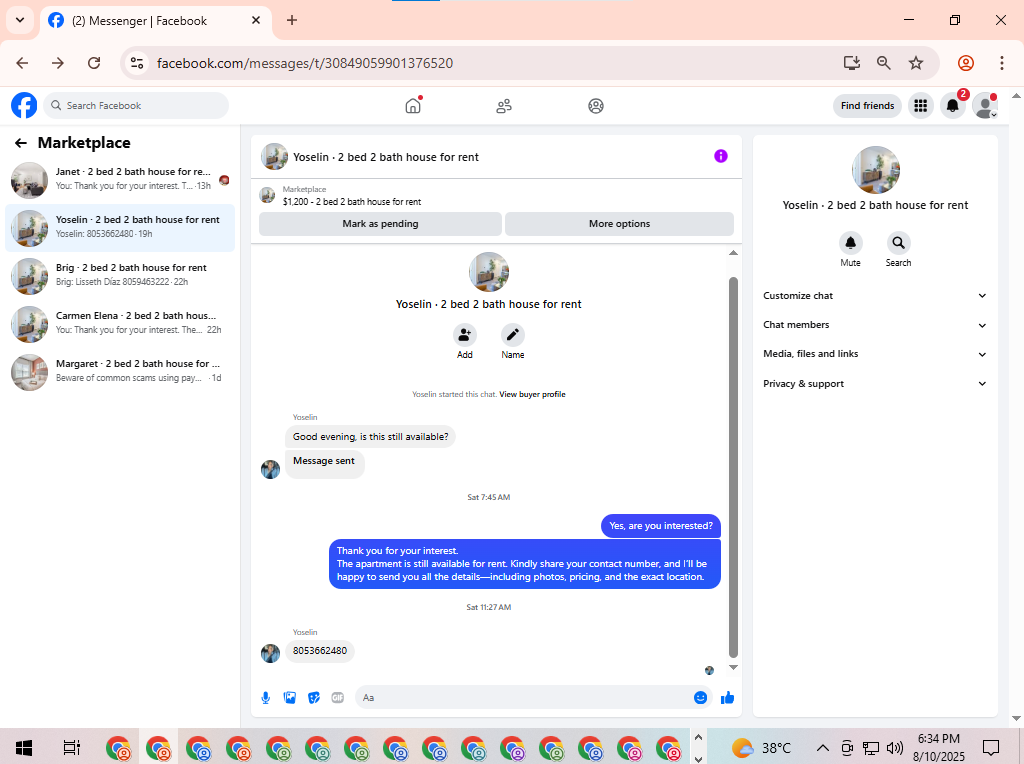The image size is (1024, 764).
Task: Open the Facebook menu grid icon
Action: (x=921, y=105)
